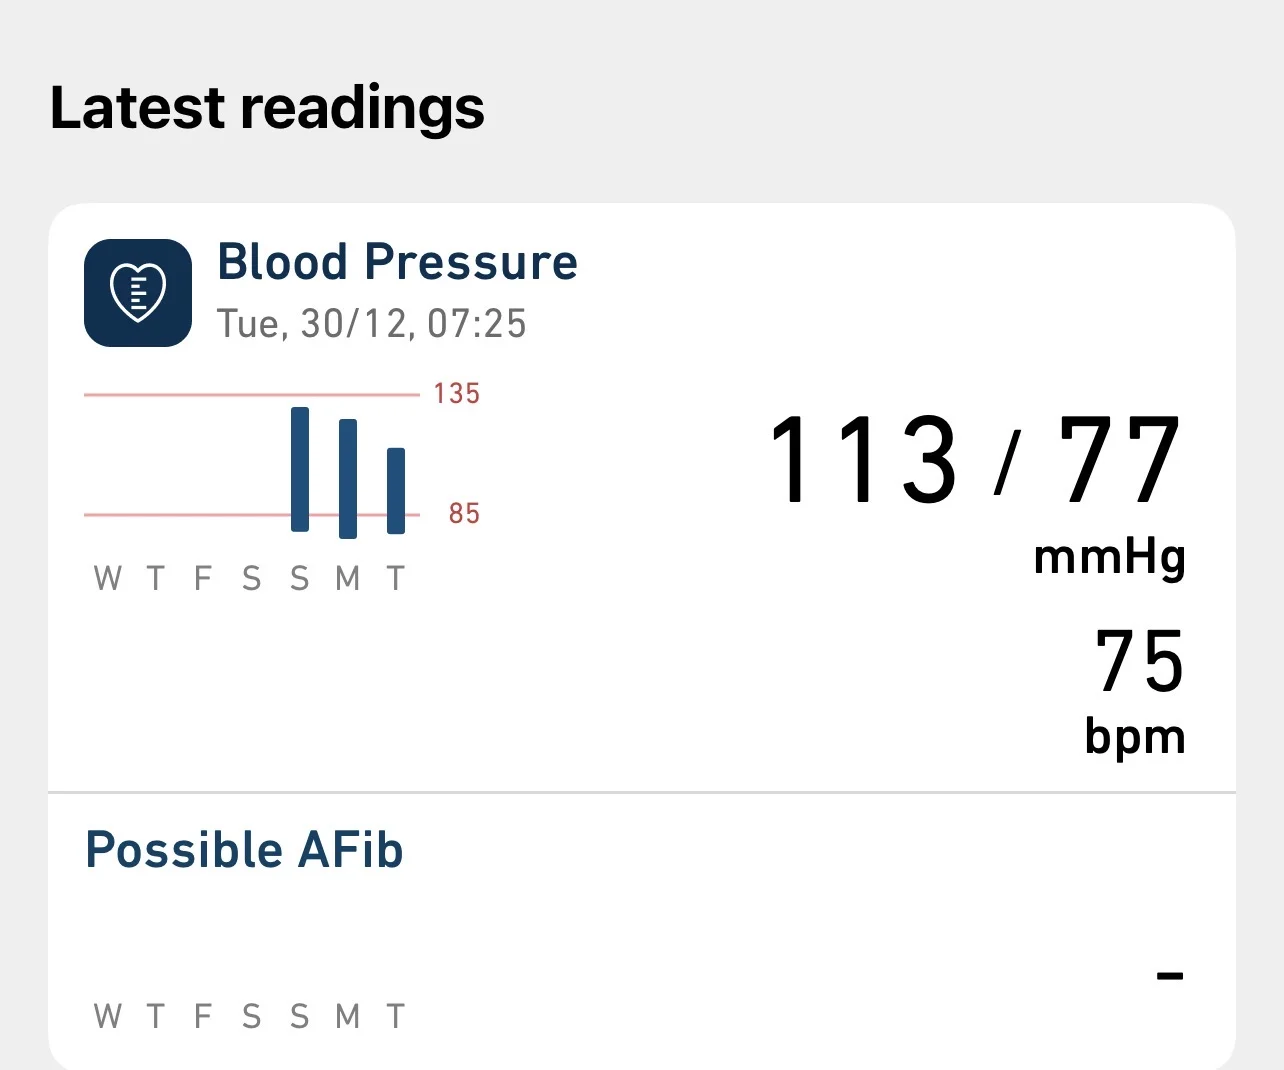Tap the 85 lower threshold label
This screenshot has width=1284, height=1070.
pos(464,514)
